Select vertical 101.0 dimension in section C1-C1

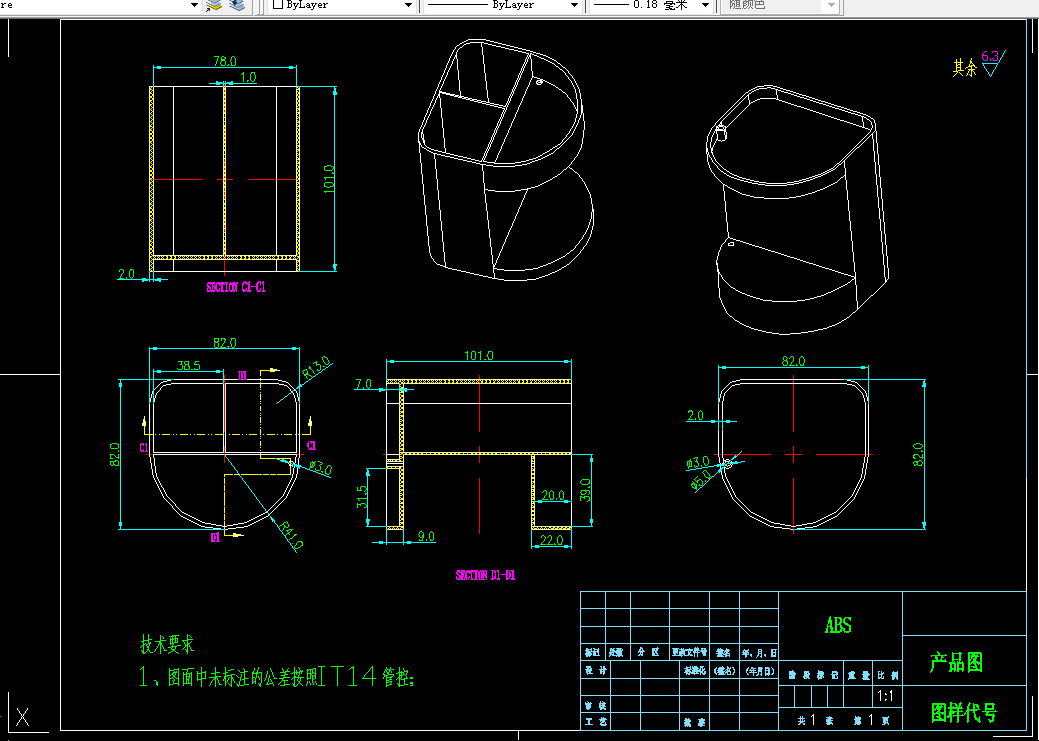[x=329, y=179]
